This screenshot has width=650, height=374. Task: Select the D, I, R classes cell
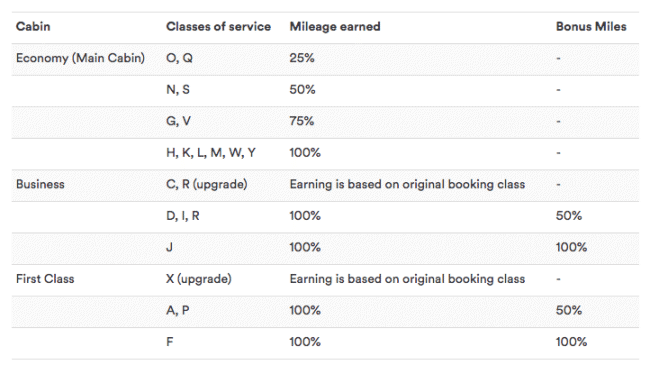183,216
